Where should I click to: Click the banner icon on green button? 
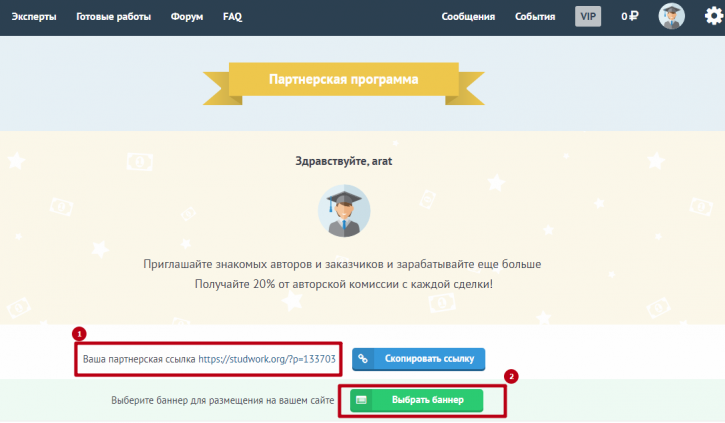click(361, 400)
